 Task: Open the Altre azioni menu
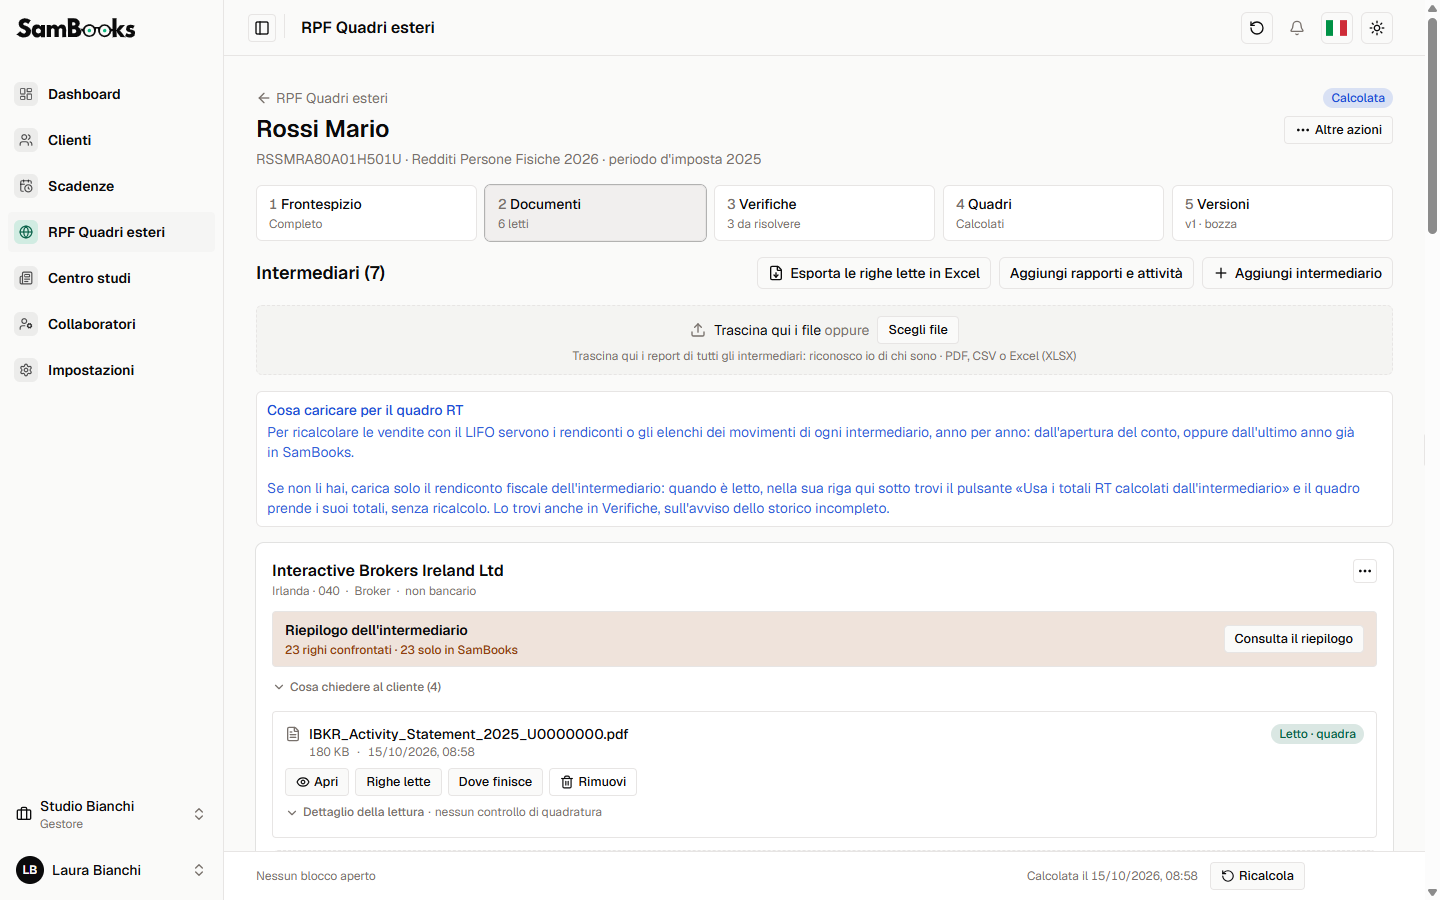point(1338,130)
